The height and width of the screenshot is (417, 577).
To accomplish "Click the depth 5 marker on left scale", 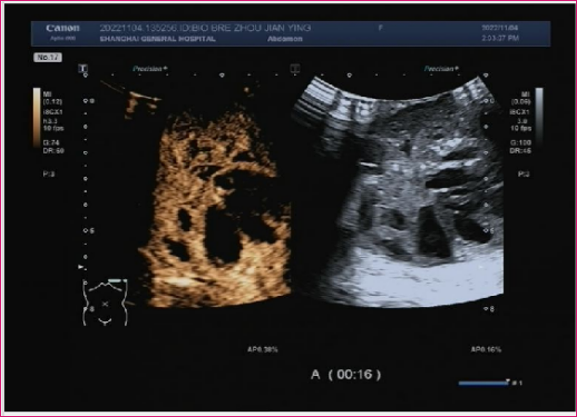I will tap(89, 230).
